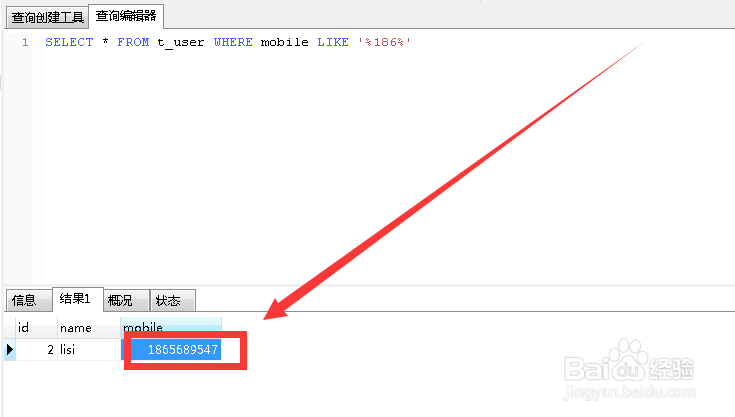735x417 pixels.
Task: Click the FROM keyword in the editor
Action: 133,42
